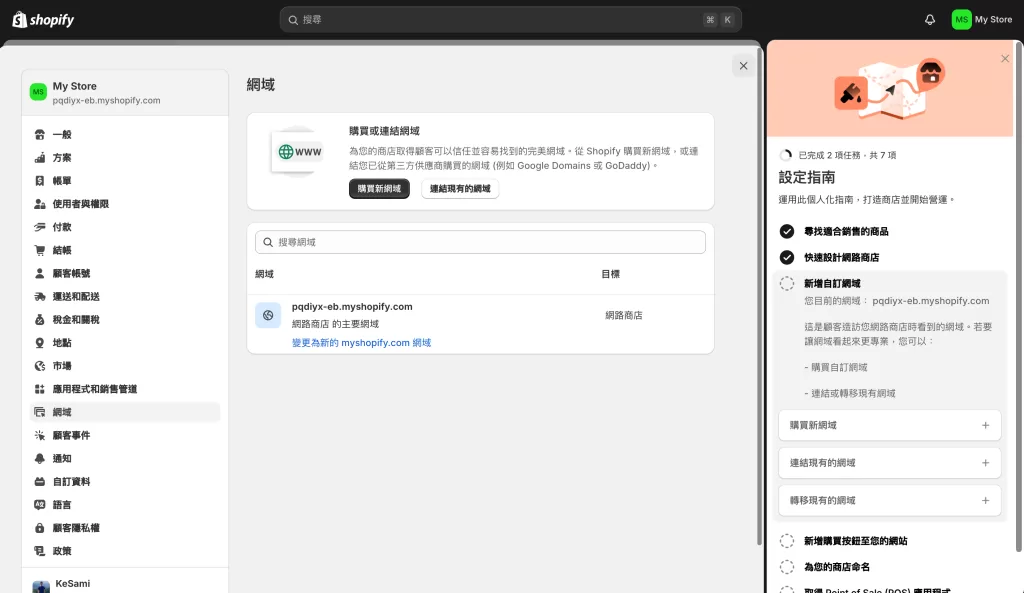
Task: Click the My Store avatar in top bar
Action: click(x=961, y=20)
